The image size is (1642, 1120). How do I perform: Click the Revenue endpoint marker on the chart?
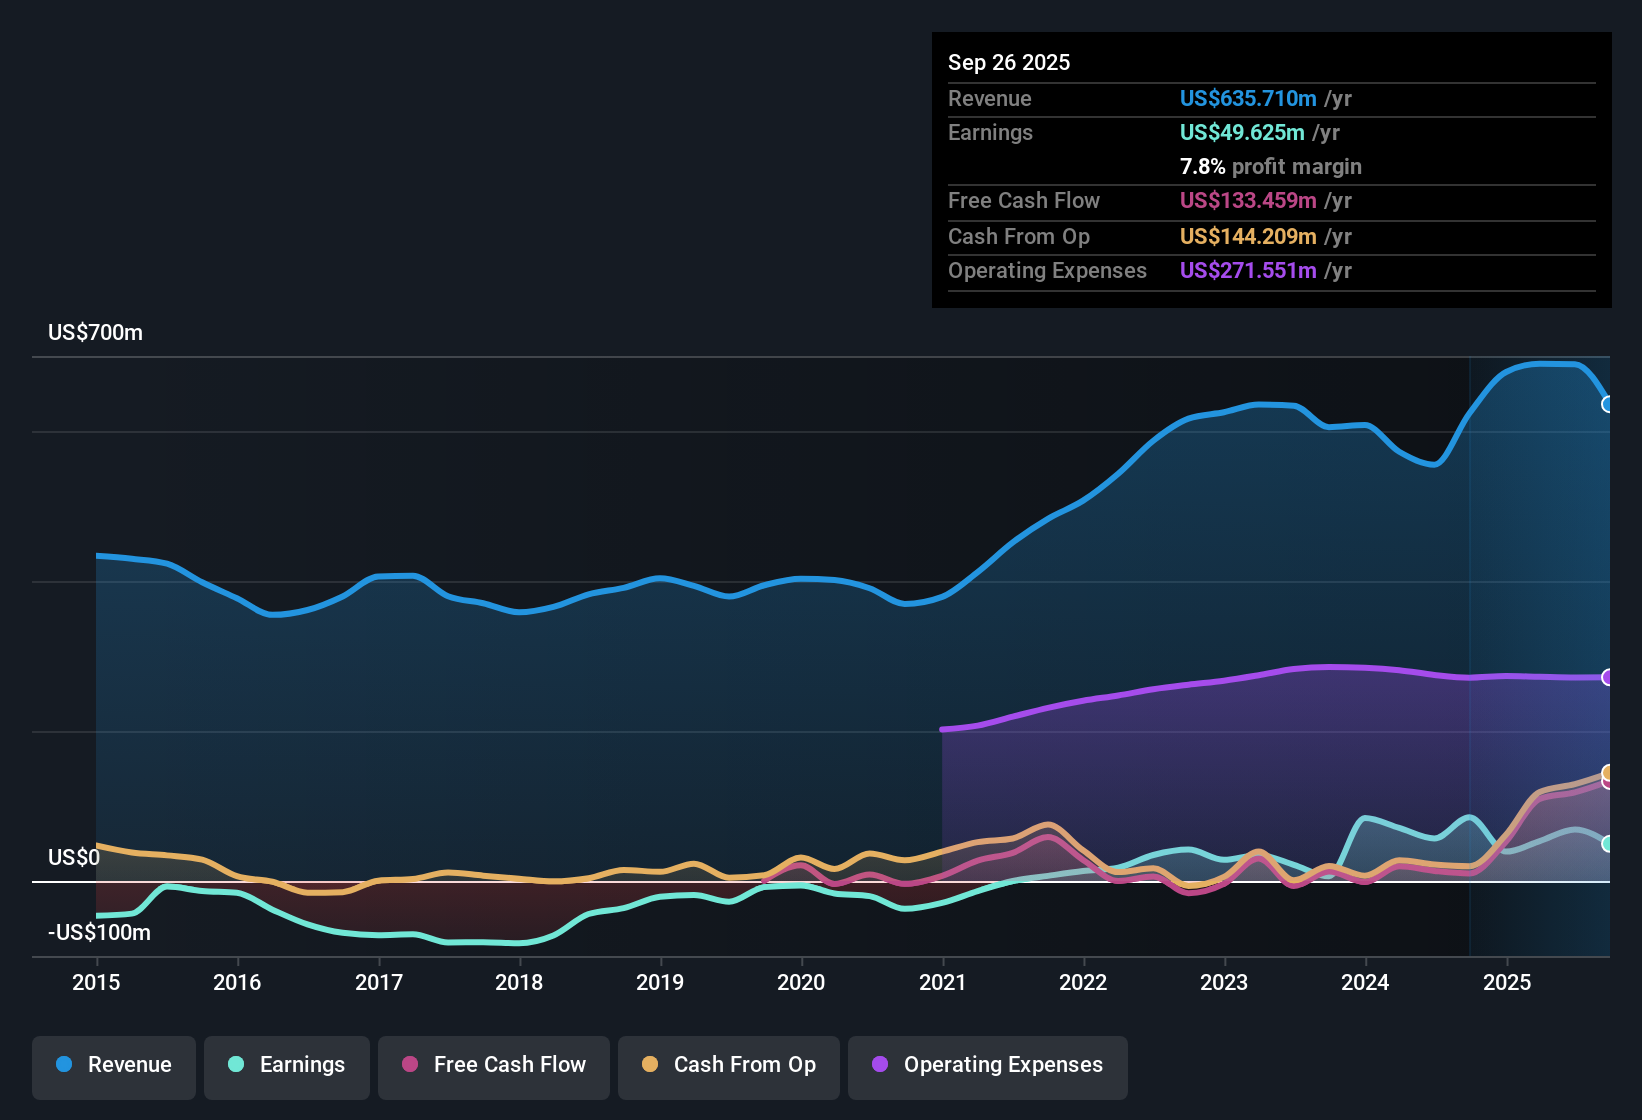coord(1608,403)
